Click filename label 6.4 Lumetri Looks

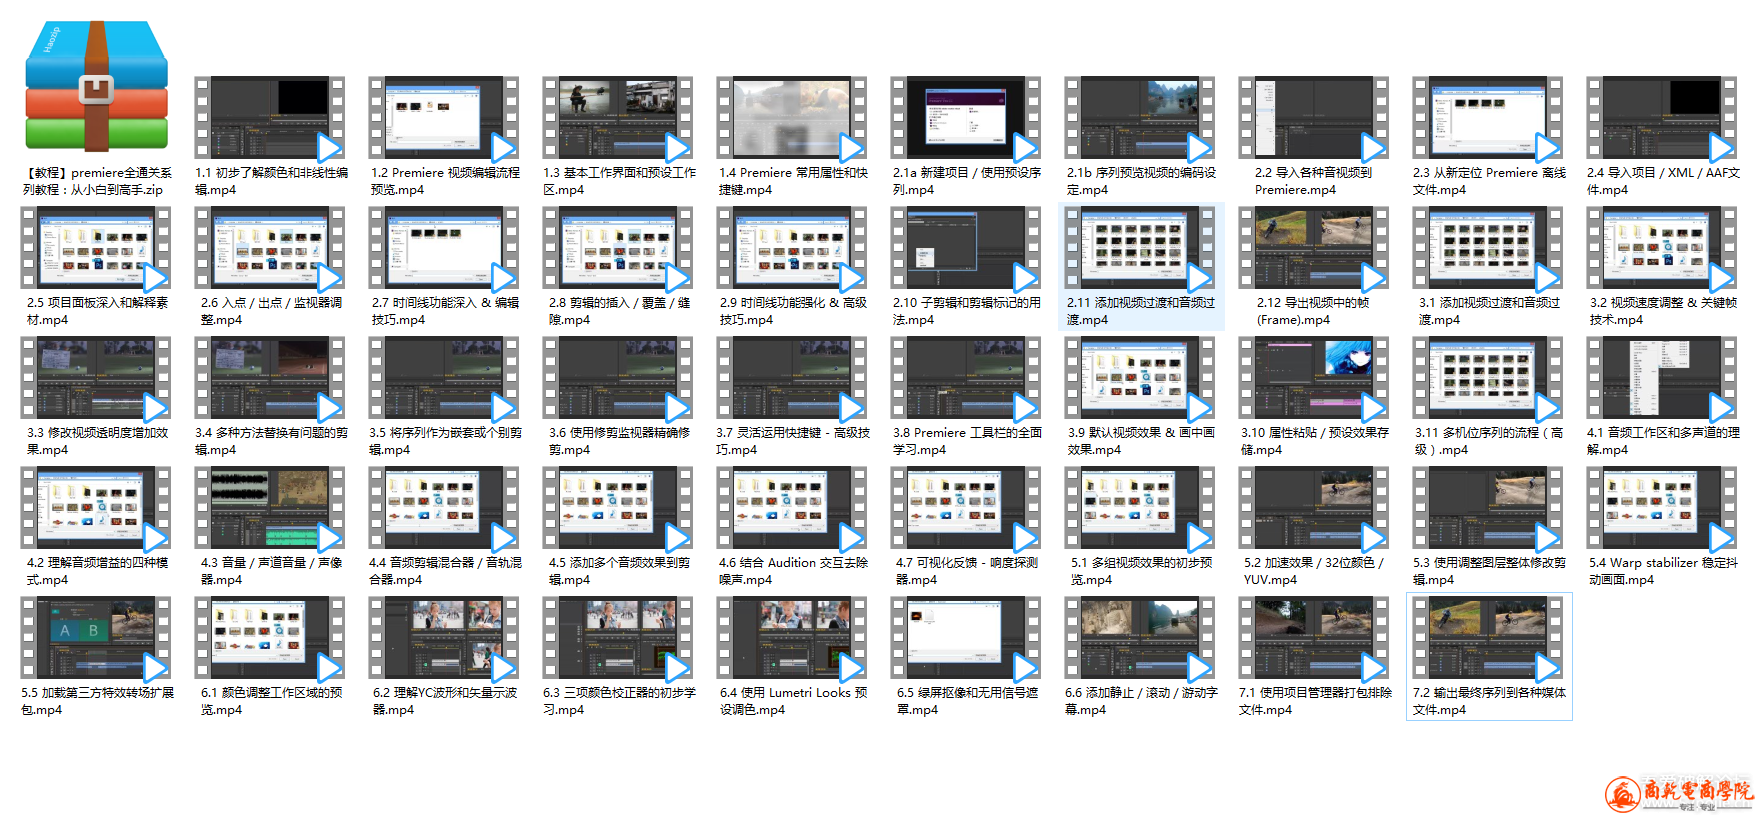click(x=792, y=701)
